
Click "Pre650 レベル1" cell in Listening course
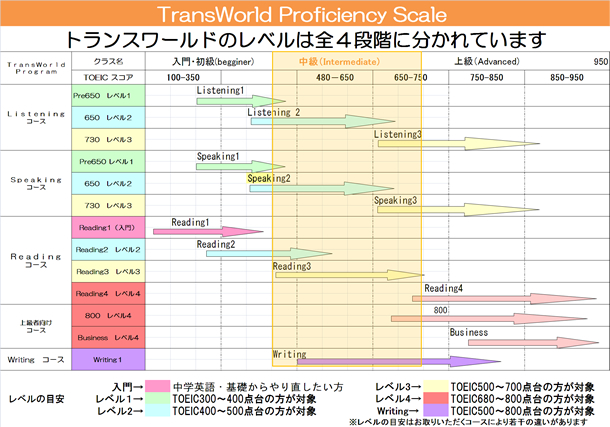point(109,95)
